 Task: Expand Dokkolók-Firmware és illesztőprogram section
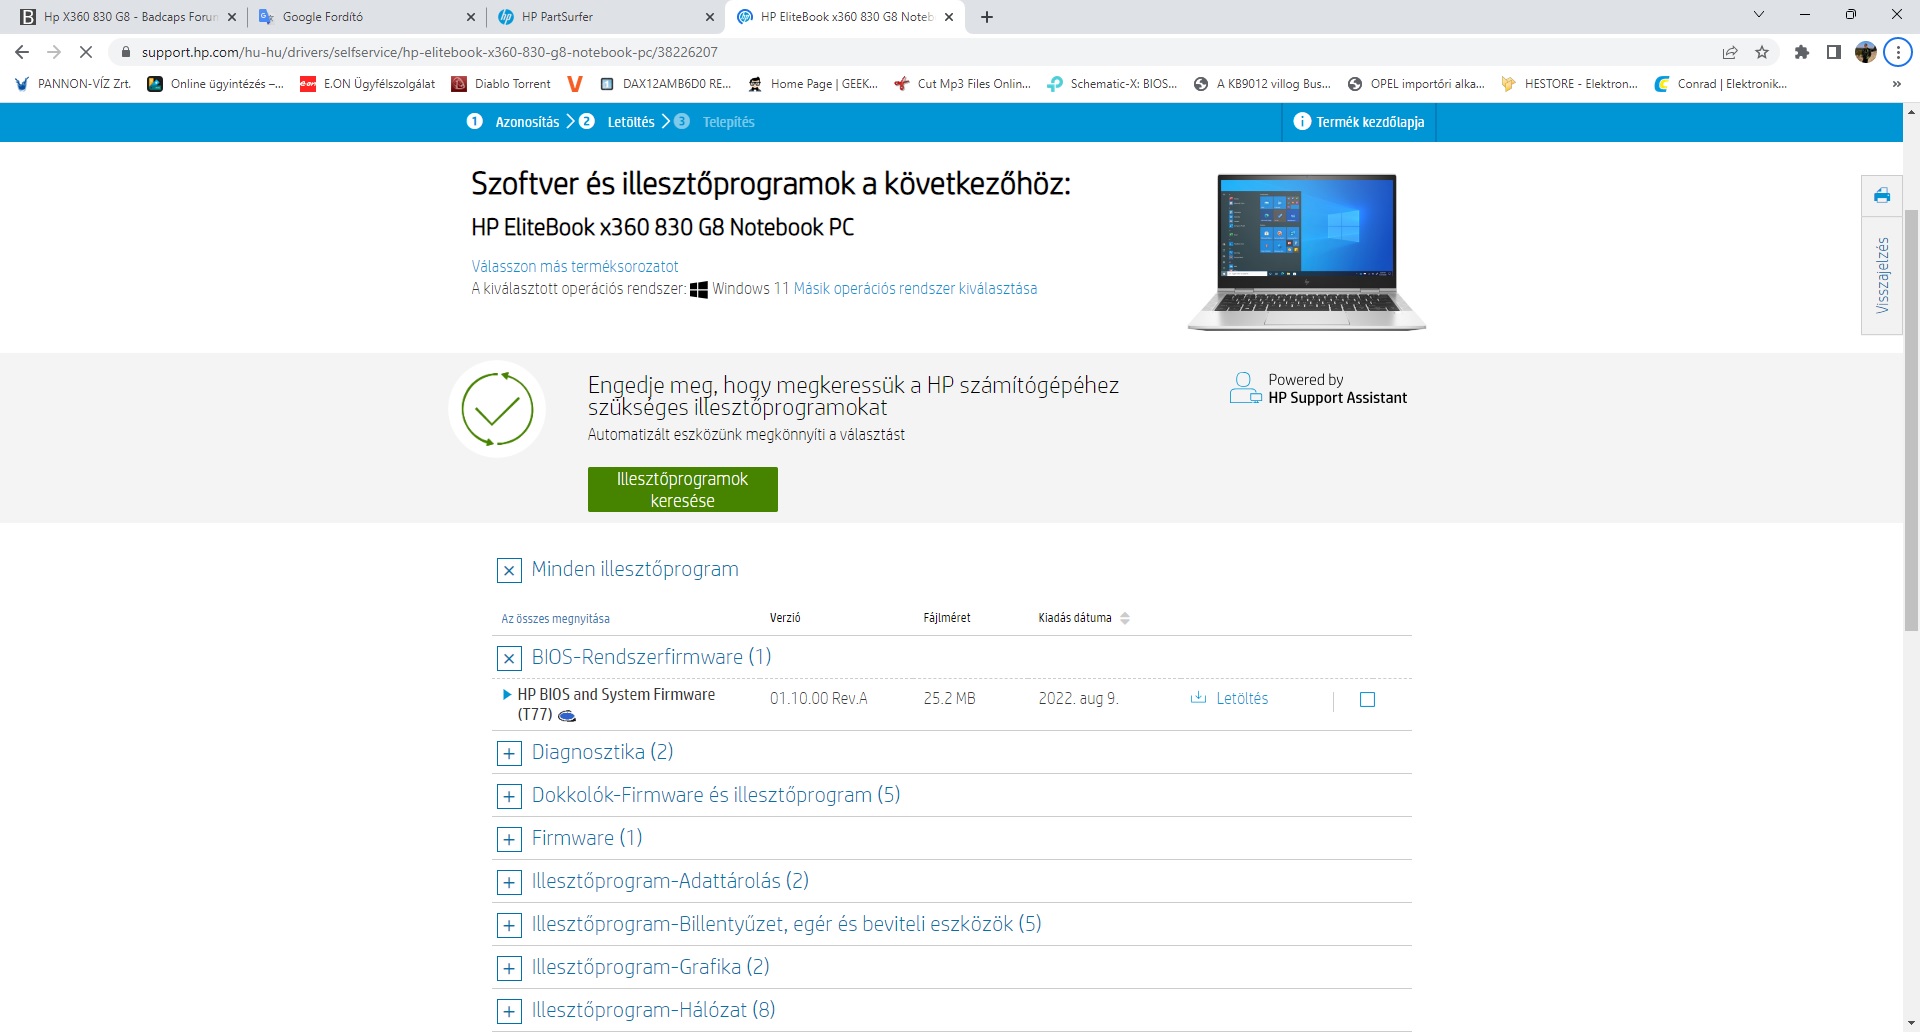point(509,797)
